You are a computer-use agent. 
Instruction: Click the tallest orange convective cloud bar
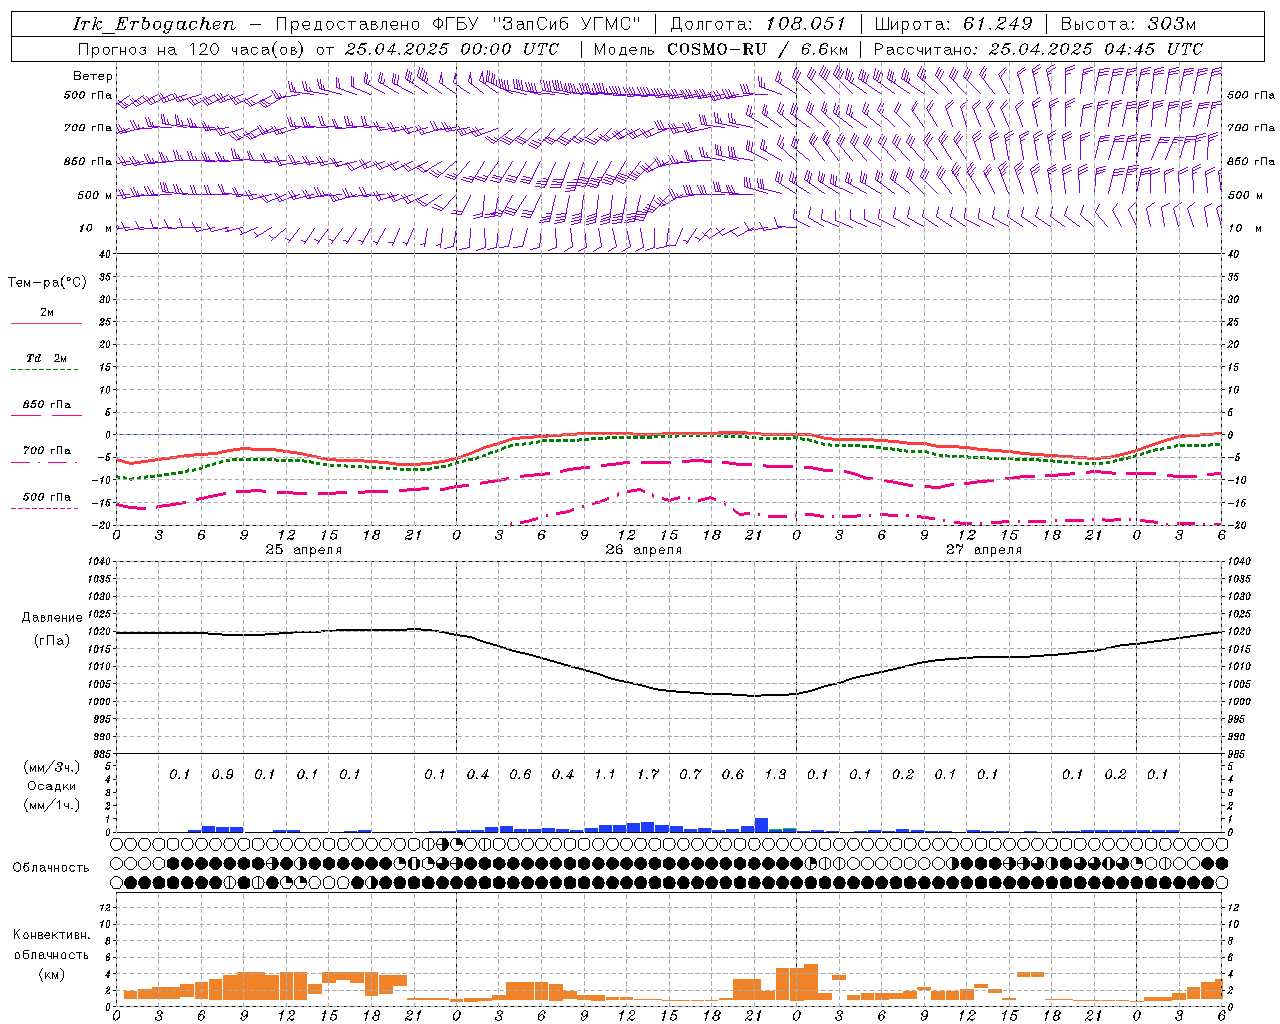pos(810,982)
